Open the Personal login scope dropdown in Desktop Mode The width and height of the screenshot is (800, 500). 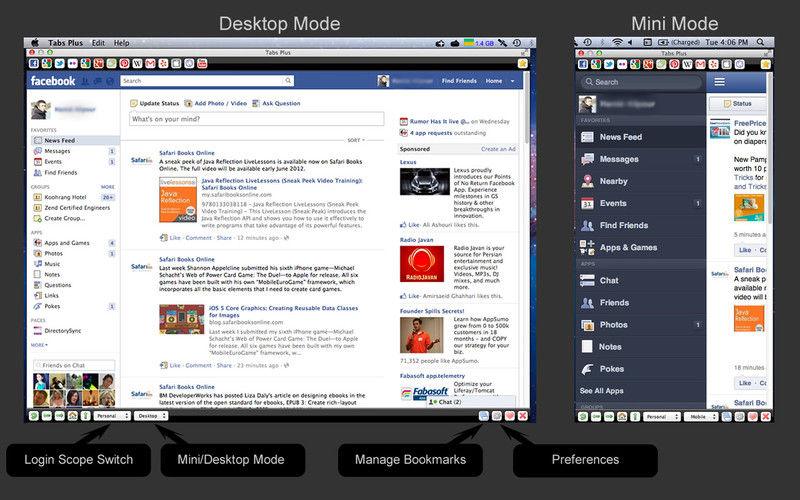[112, 416]
